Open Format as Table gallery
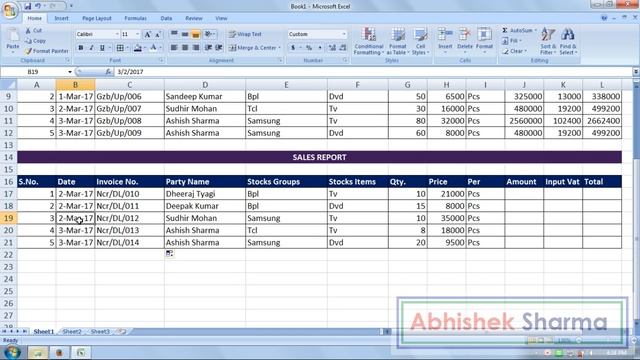 click(398, 41)
